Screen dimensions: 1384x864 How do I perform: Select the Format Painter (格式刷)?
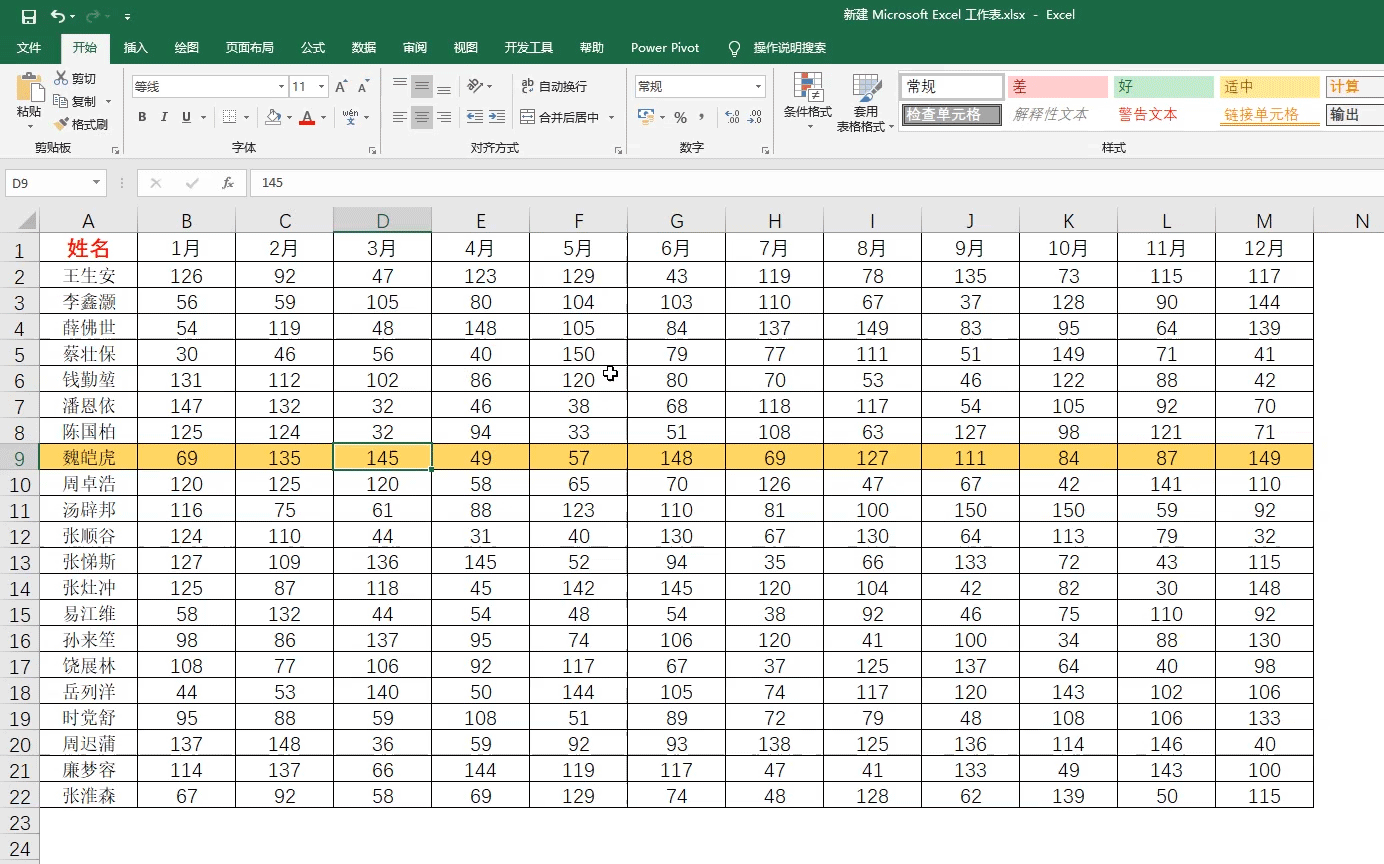click(81, 124)
